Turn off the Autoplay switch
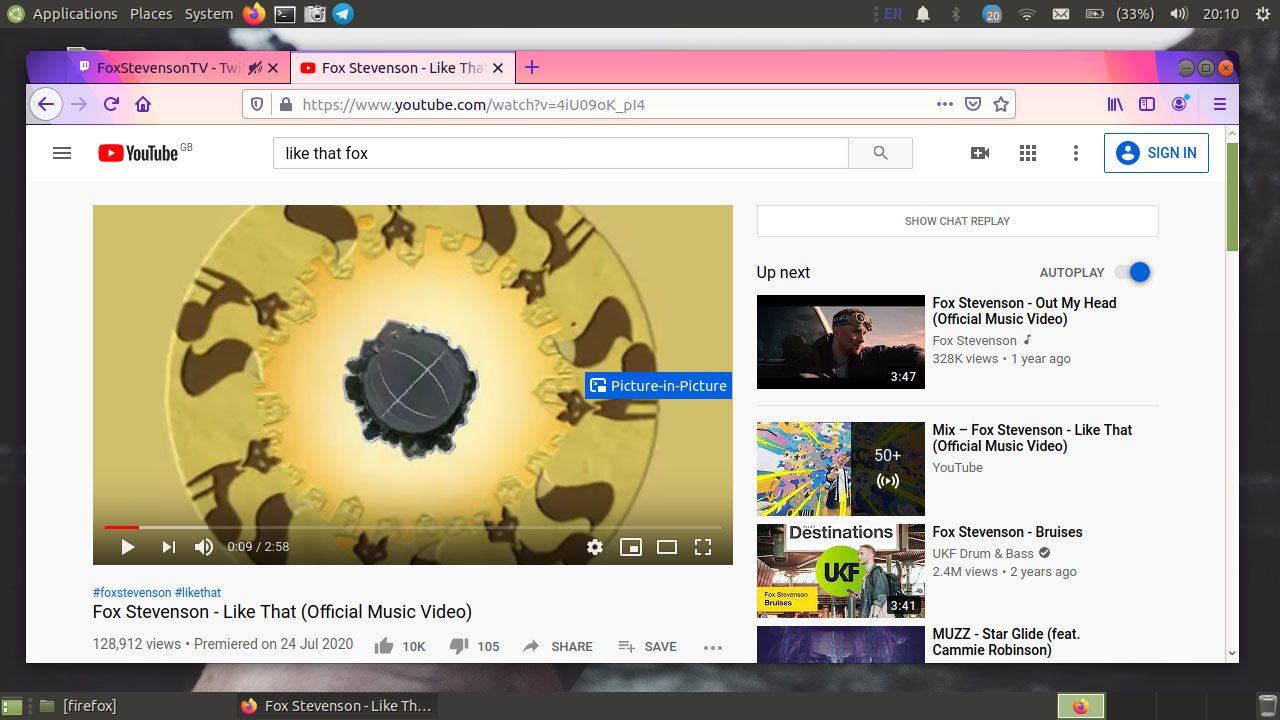 pyautogui.click(x=1133, y=272)
